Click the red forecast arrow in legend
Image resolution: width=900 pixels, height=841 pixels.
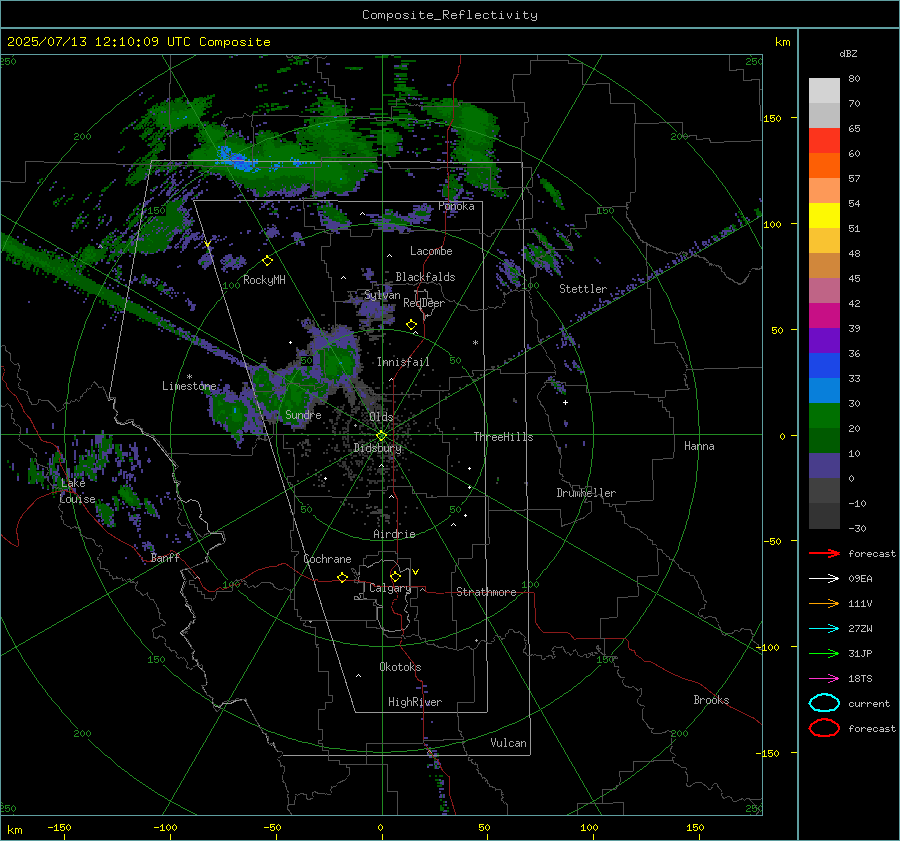point(824,553)
